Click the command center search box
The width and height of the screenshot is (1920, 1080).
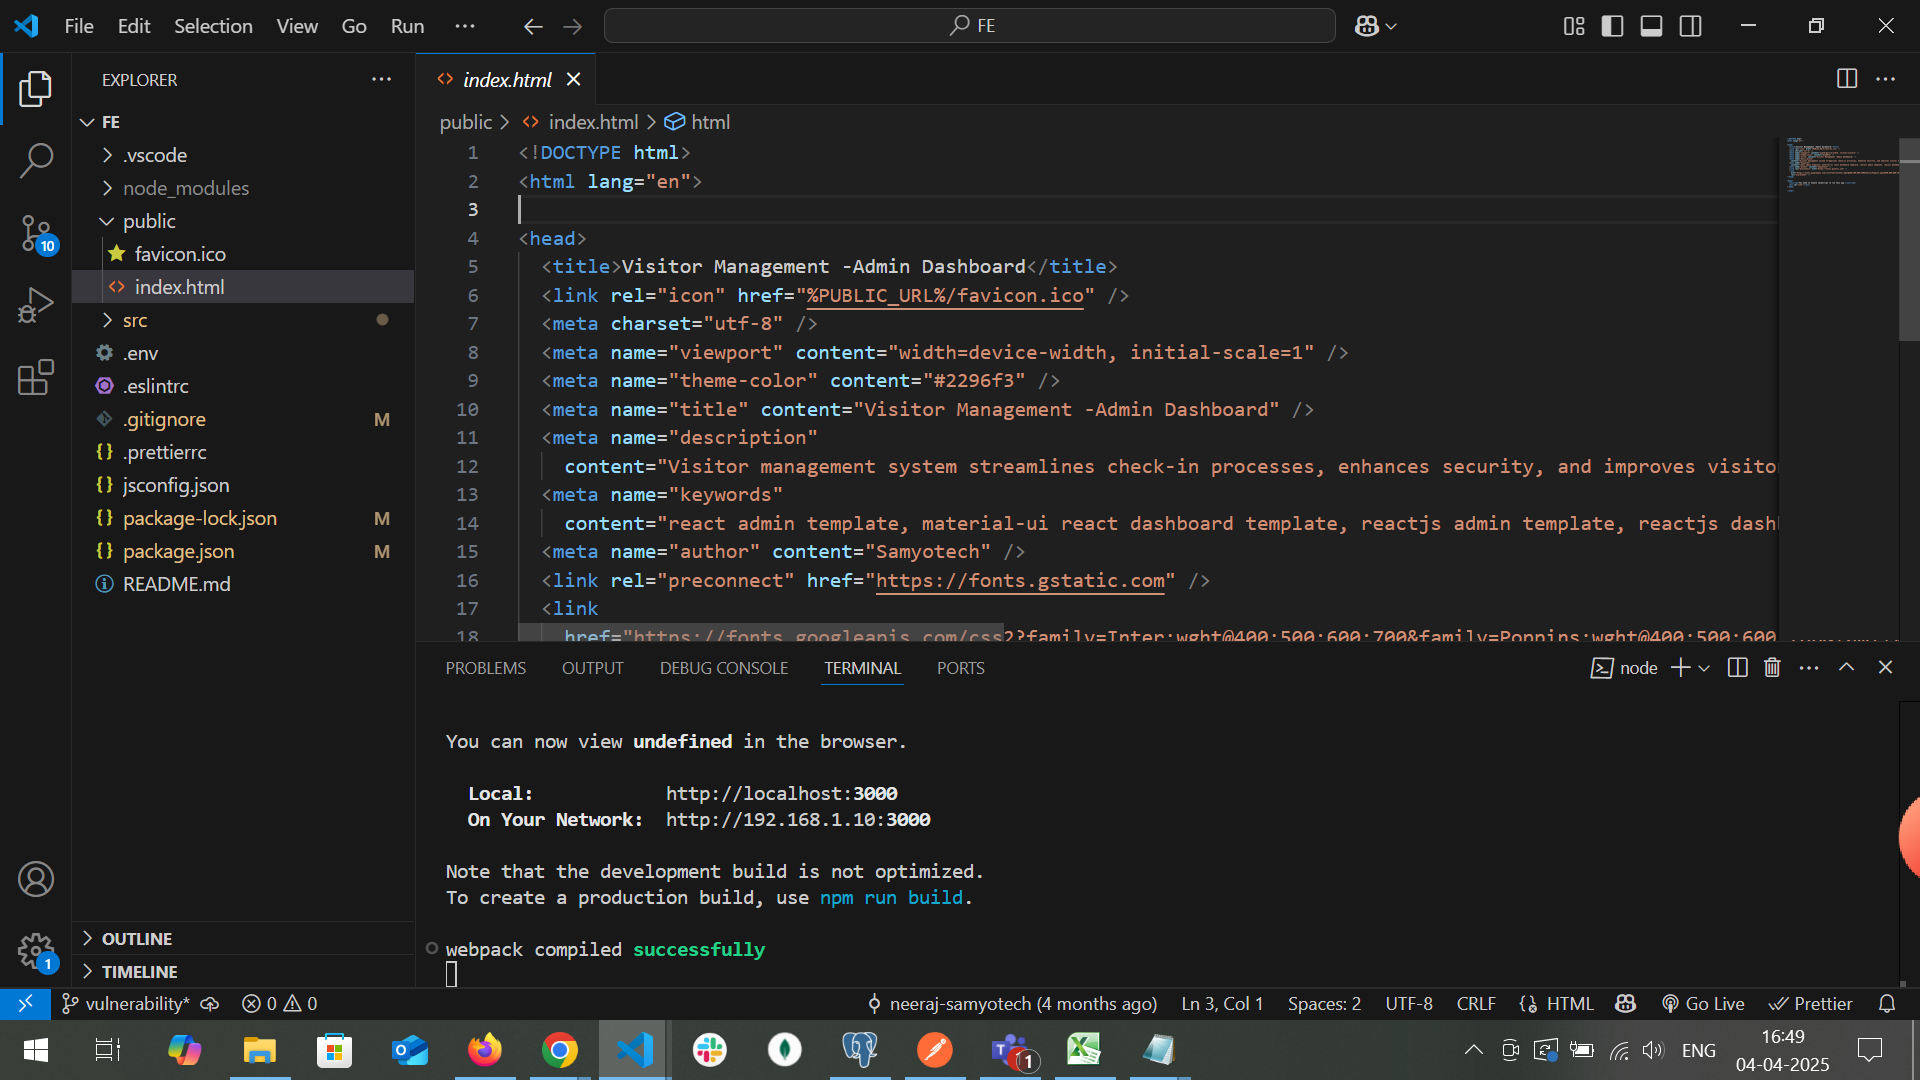coord(969,26)
